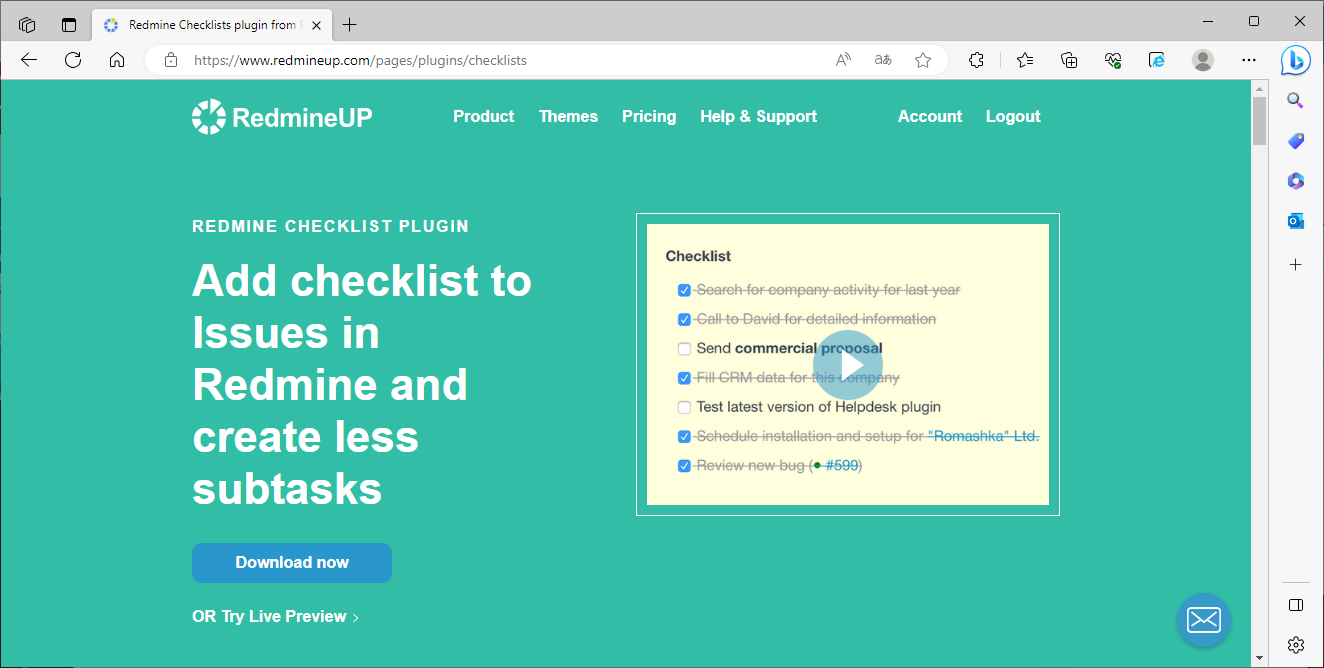Open Outlook from the Edge sidebar
Viewport: 1324px width, 668px height.
click(1295, 220)
